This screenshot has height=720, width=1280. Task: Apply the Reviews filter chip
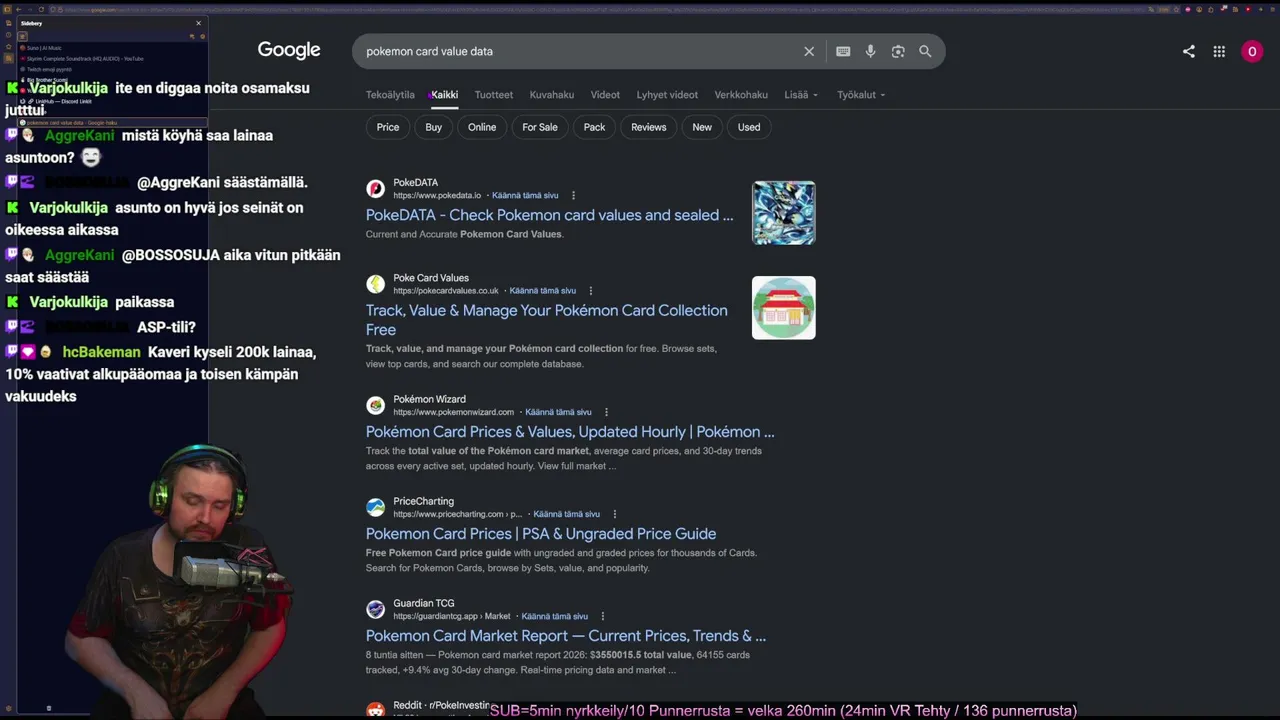[649, 127]
